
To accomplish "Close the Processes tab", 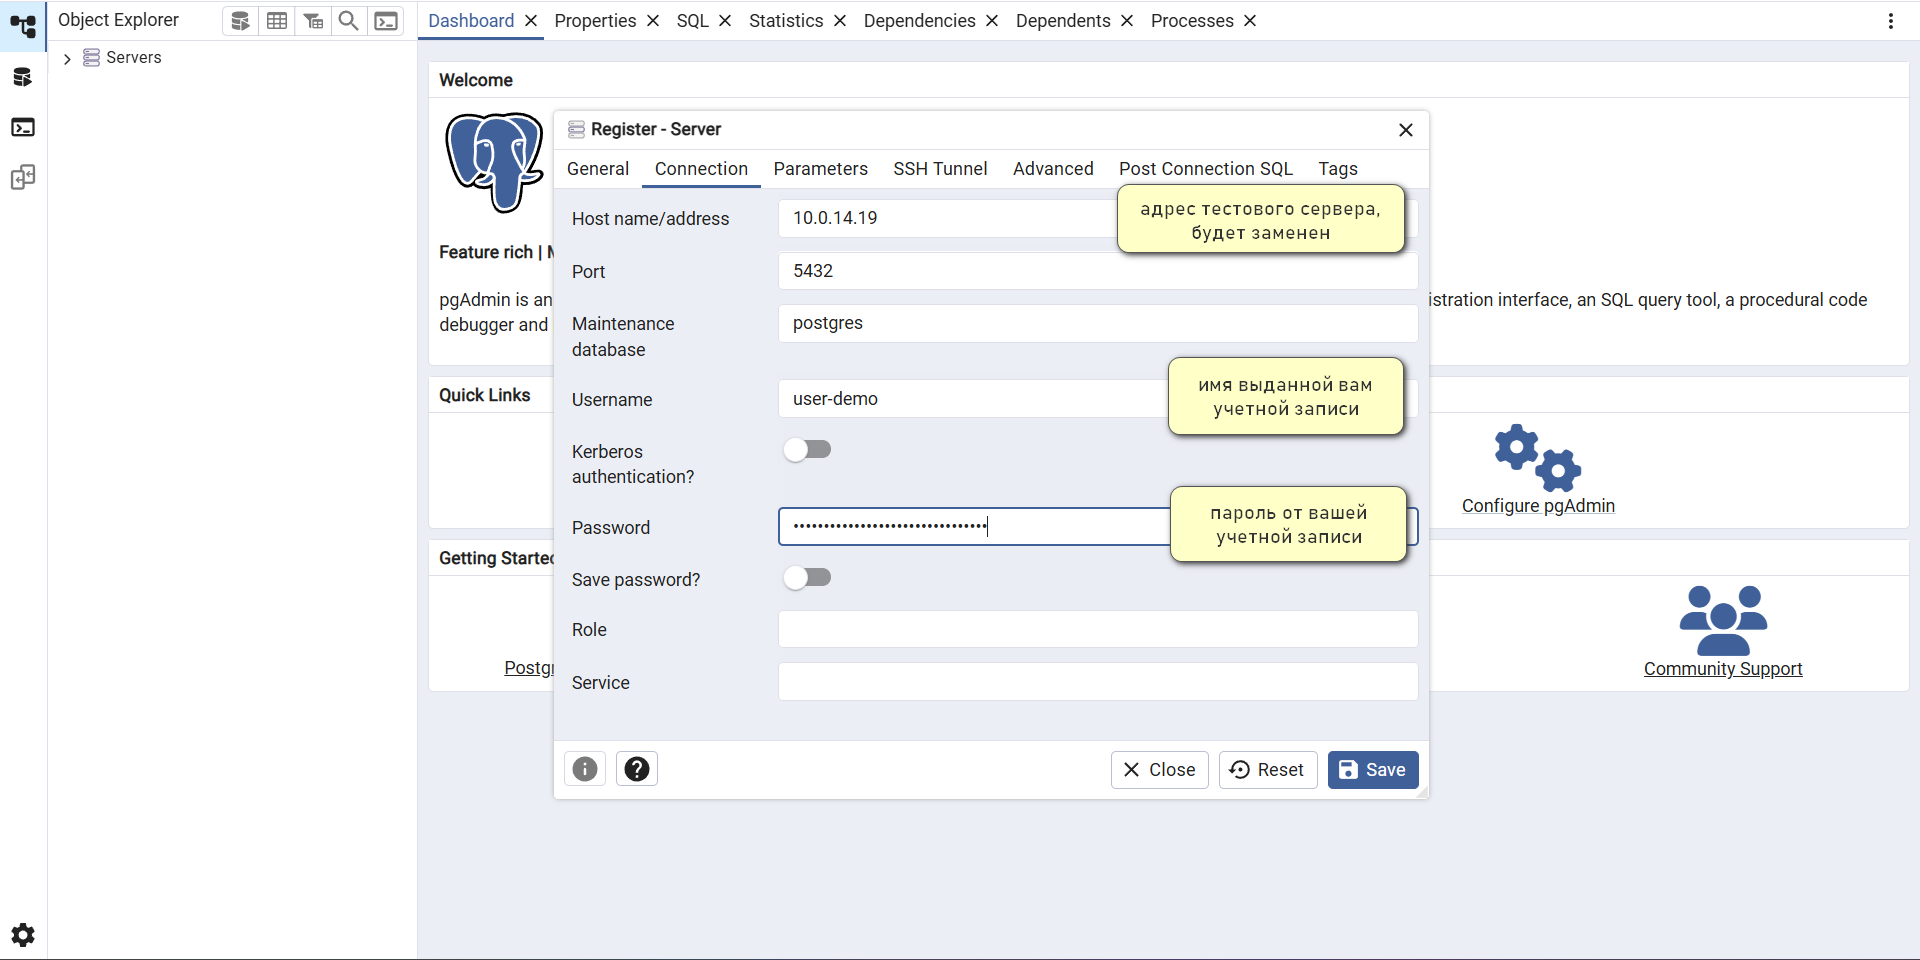I will (x=1250, y=21).
